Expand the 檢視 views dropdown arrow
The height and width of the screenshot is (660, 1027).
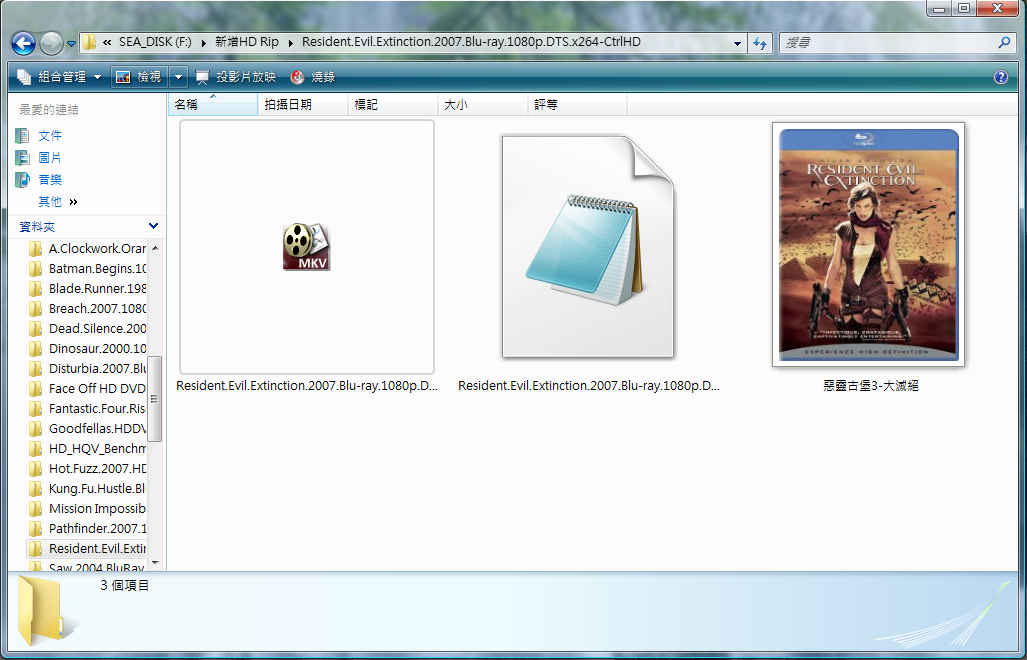[x=179, y=77]
